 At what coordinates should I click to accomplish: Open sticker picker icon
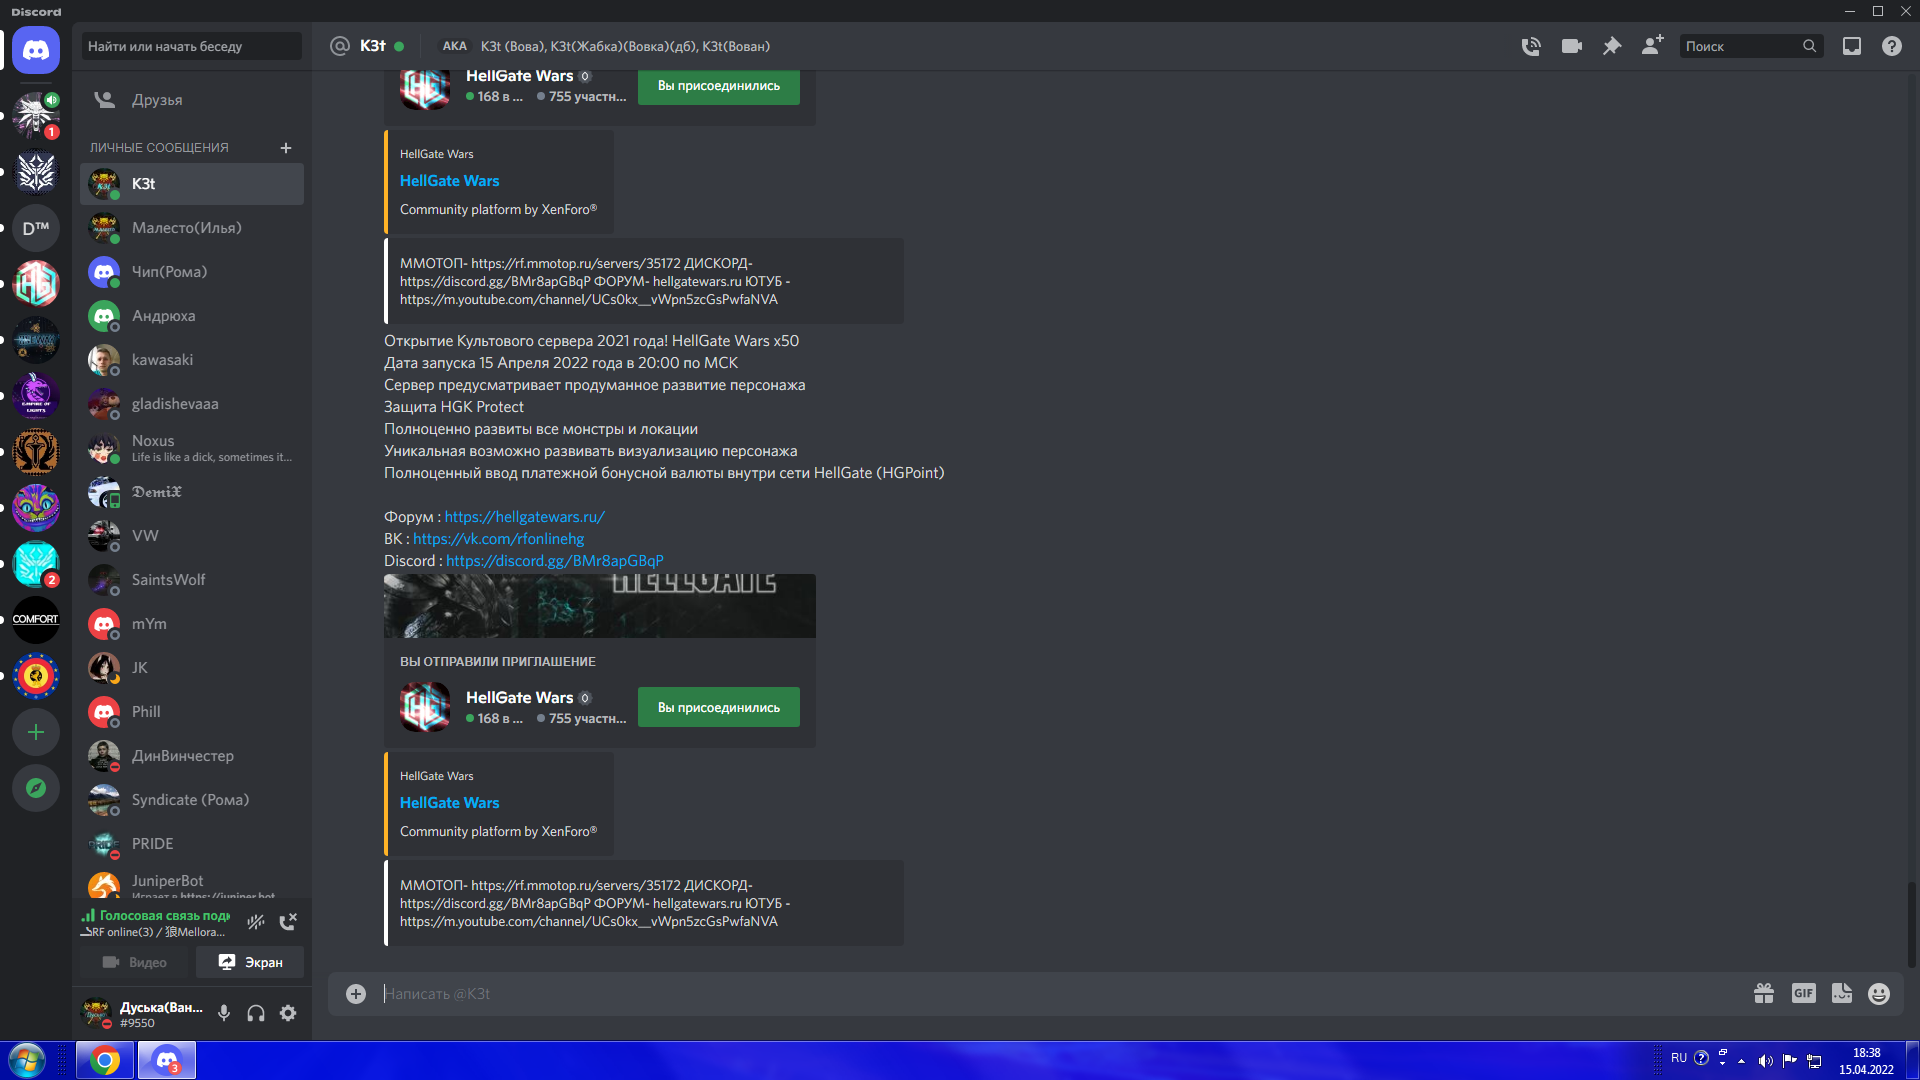pos(1842,993)
